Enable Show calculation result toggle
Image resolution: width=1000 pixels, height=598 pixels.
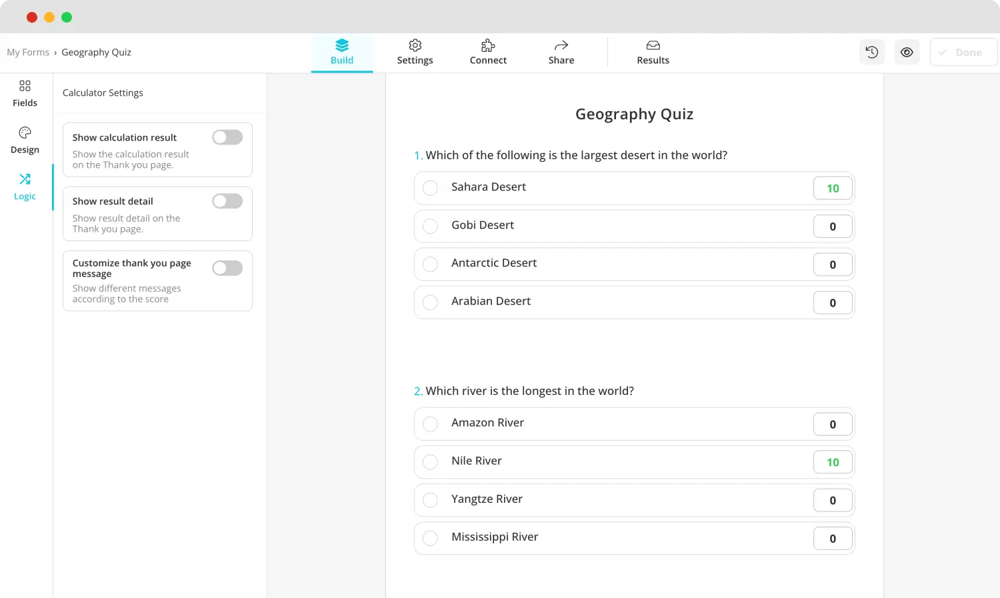(x=227, y=137)
